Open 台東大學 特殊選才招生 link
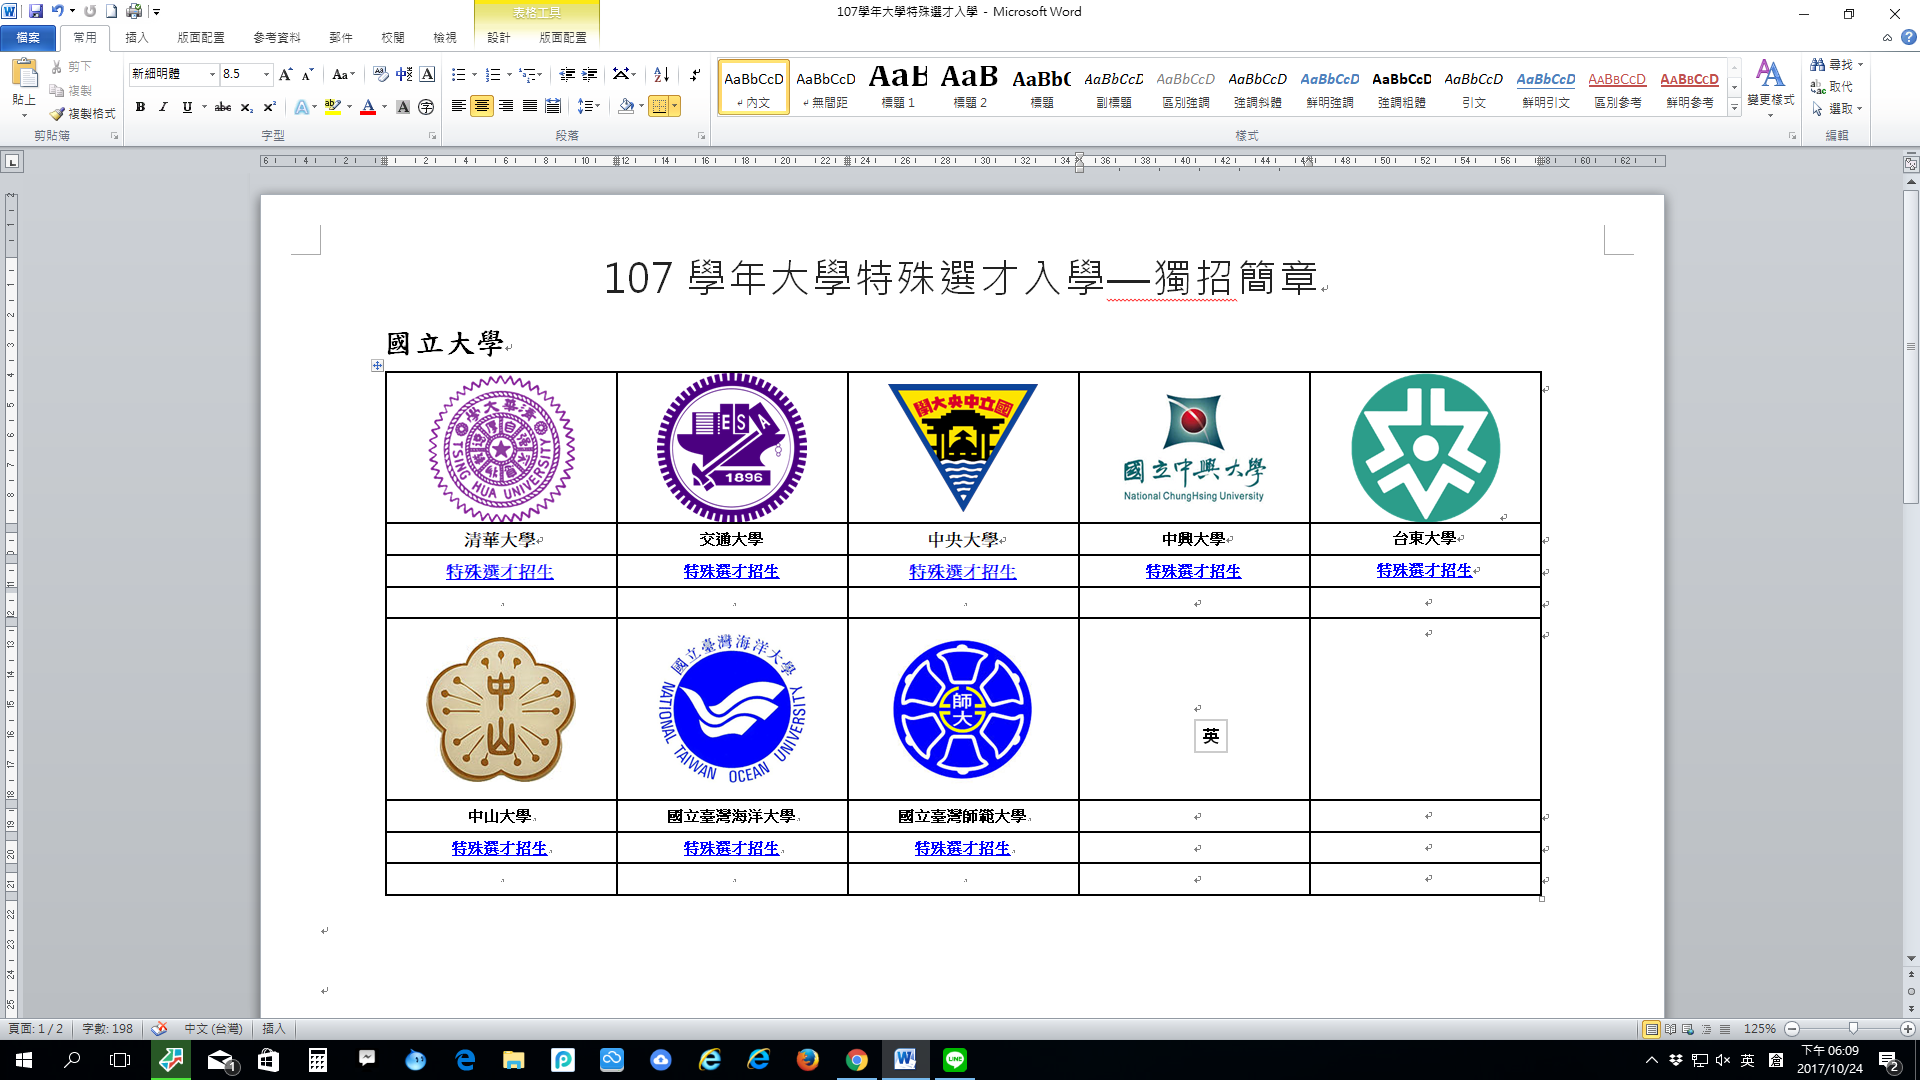Viewport: 1920px width, 1080px height. click(1424, 571)
